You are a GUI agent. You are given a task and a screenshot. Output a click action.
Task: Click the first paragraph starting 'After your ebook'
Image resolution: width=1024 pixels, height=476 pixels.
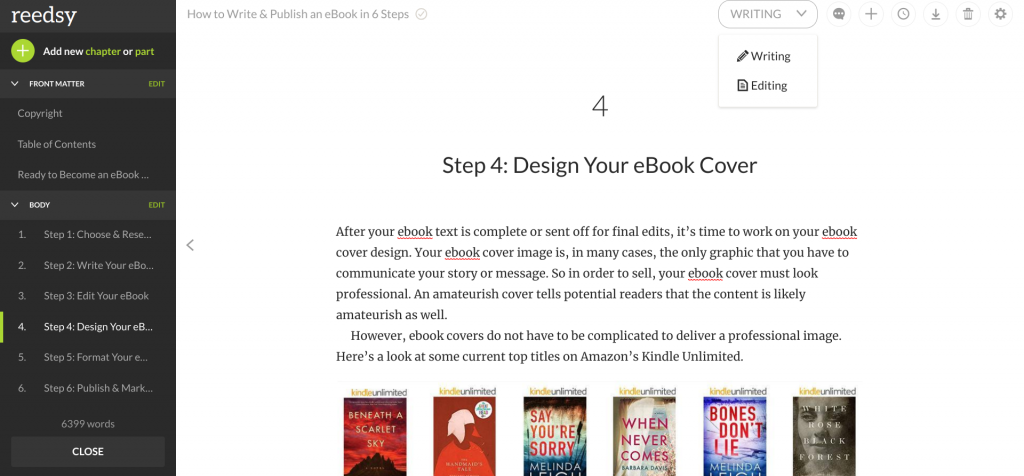[x=596, y=273]
